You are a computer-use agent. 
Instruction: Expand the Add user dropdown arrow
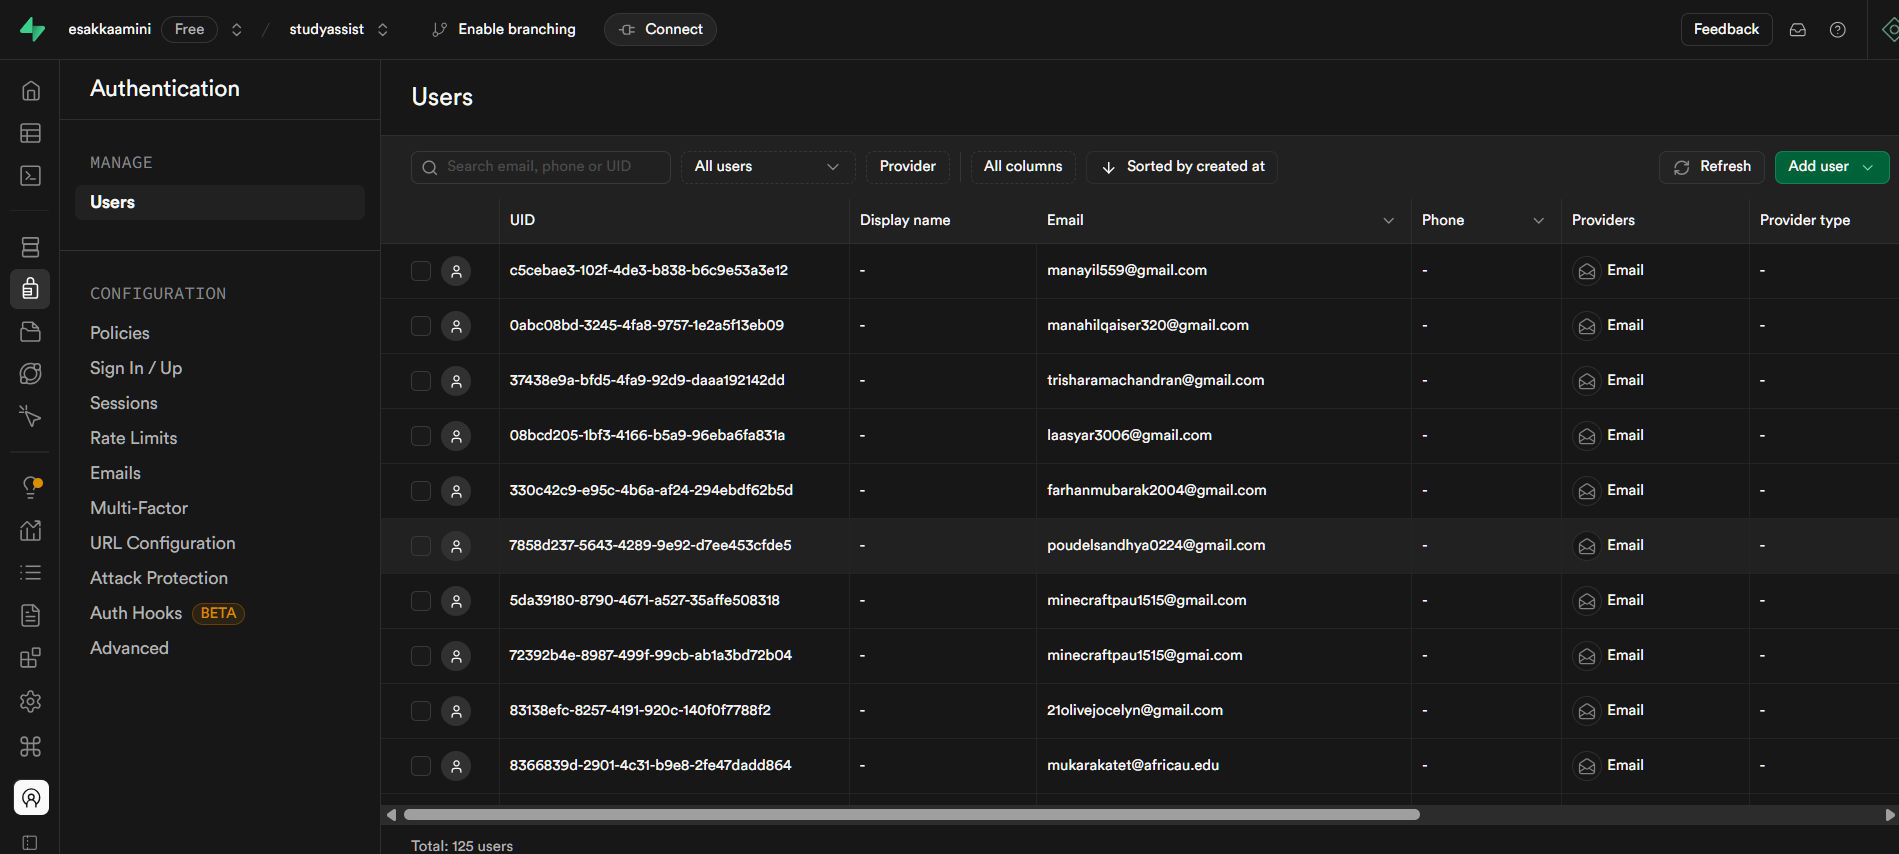tap(1868, 167)
